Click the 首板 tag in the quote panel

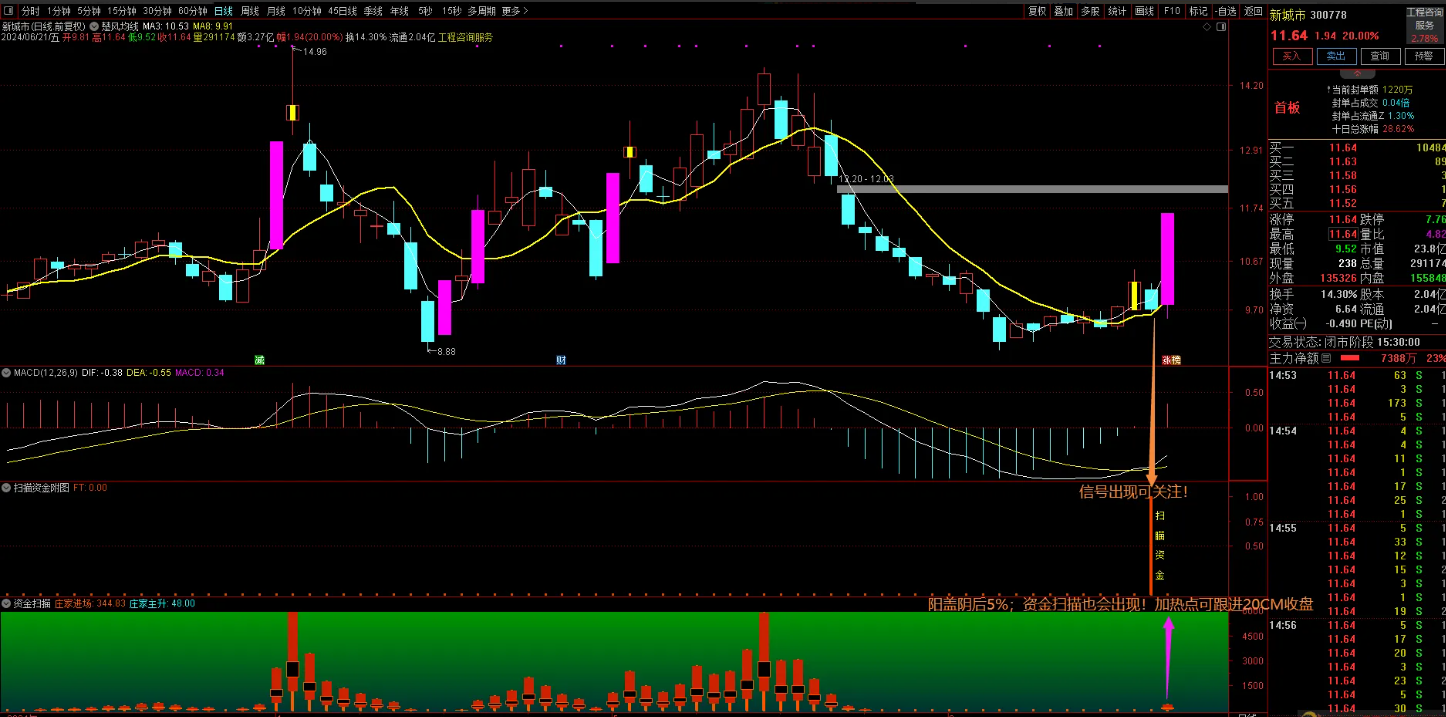click(x=1287, y=108)
